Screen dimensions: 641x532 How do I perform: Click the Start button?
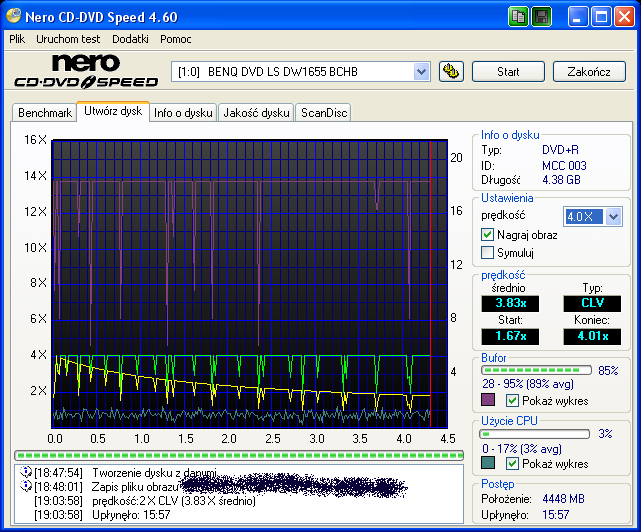tap(508, 72)
